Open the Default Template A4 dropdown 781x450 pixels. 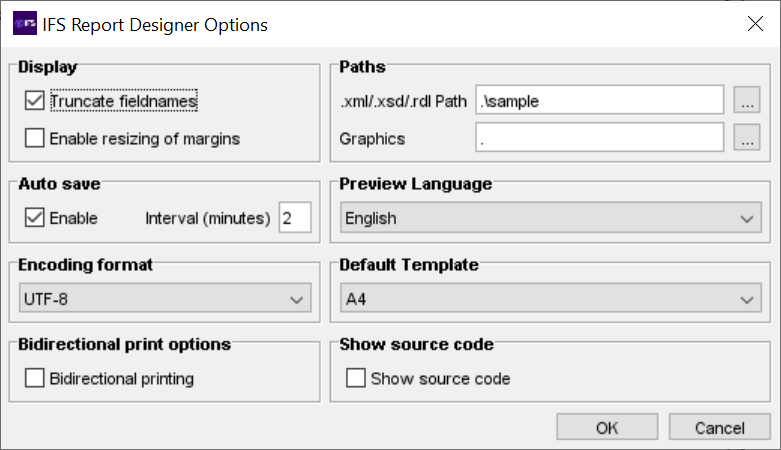pyautogui.click(x=551, y=299)
